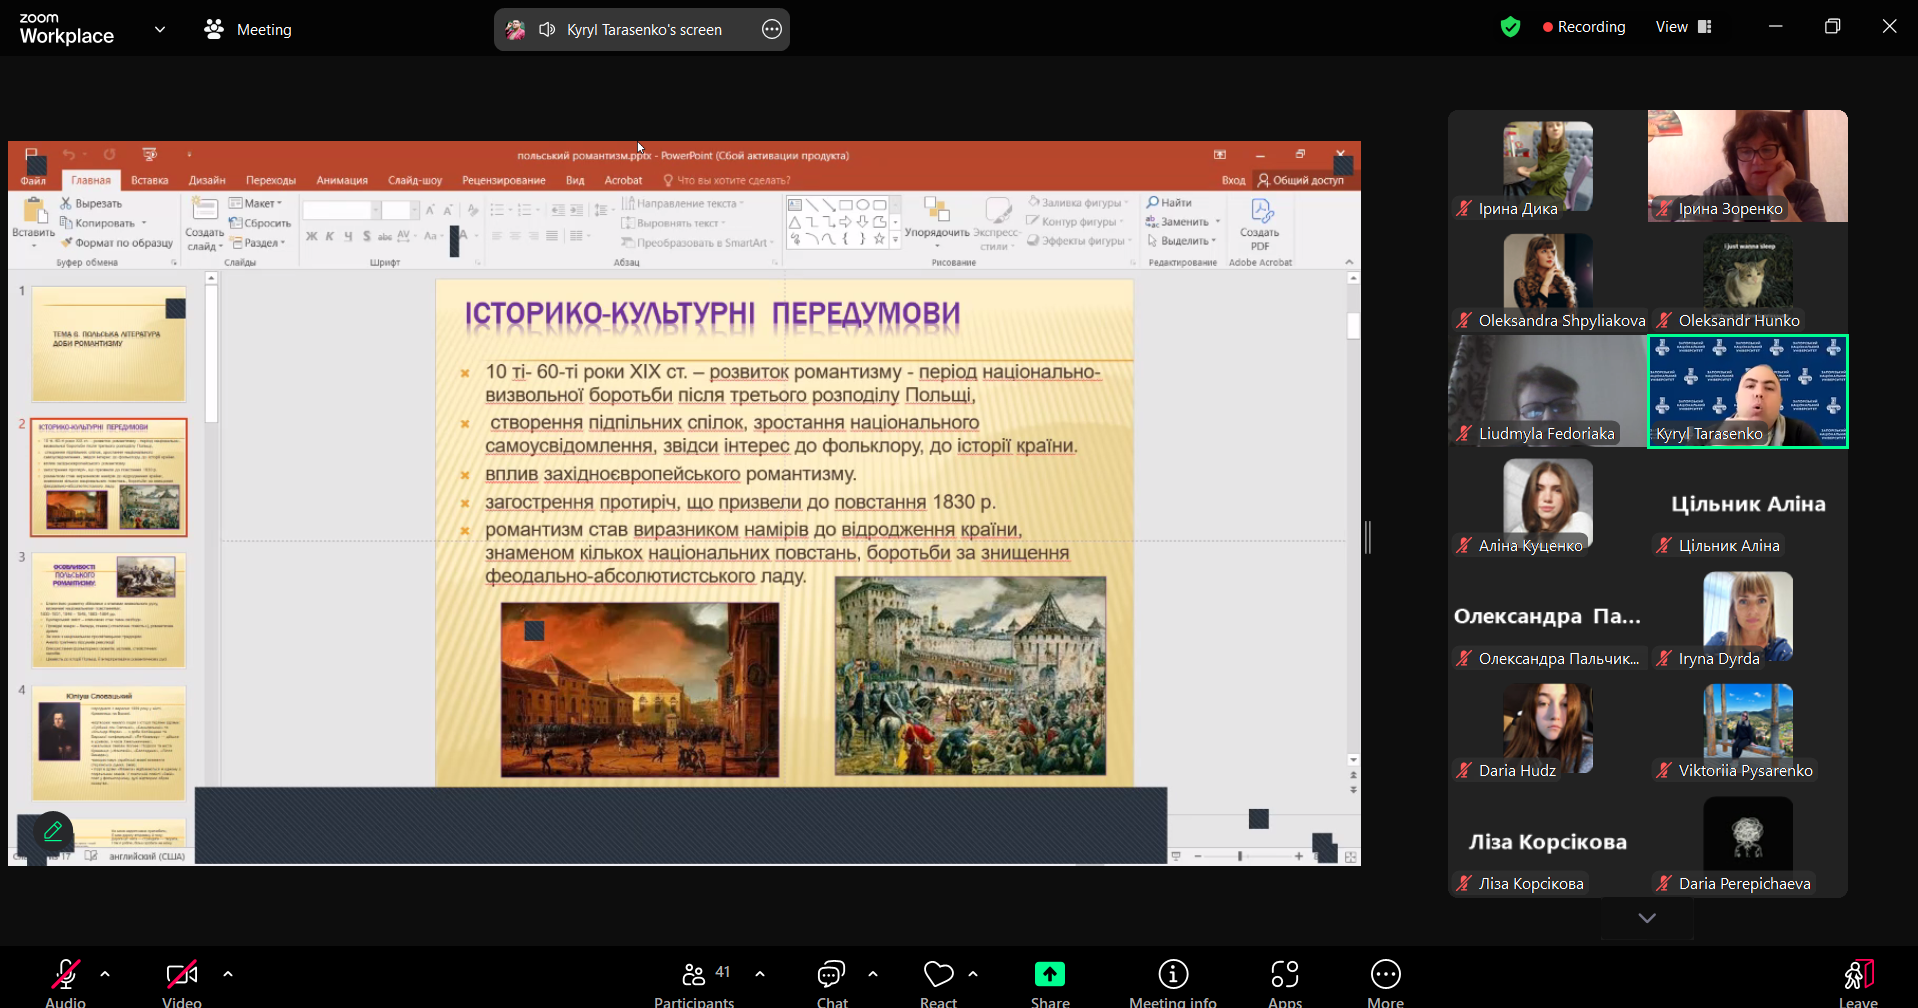Screen dimensions: 1918x1008
Task: Select the Формат по образцу (Format Painter) icon
Action: point(67,242)
